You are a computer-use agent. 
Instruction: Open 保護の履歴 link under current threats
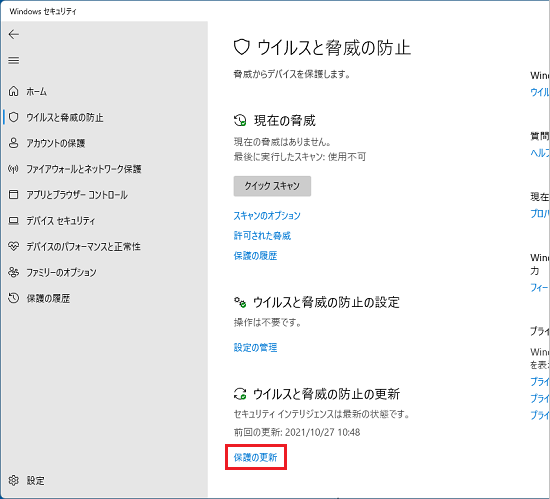255,256
